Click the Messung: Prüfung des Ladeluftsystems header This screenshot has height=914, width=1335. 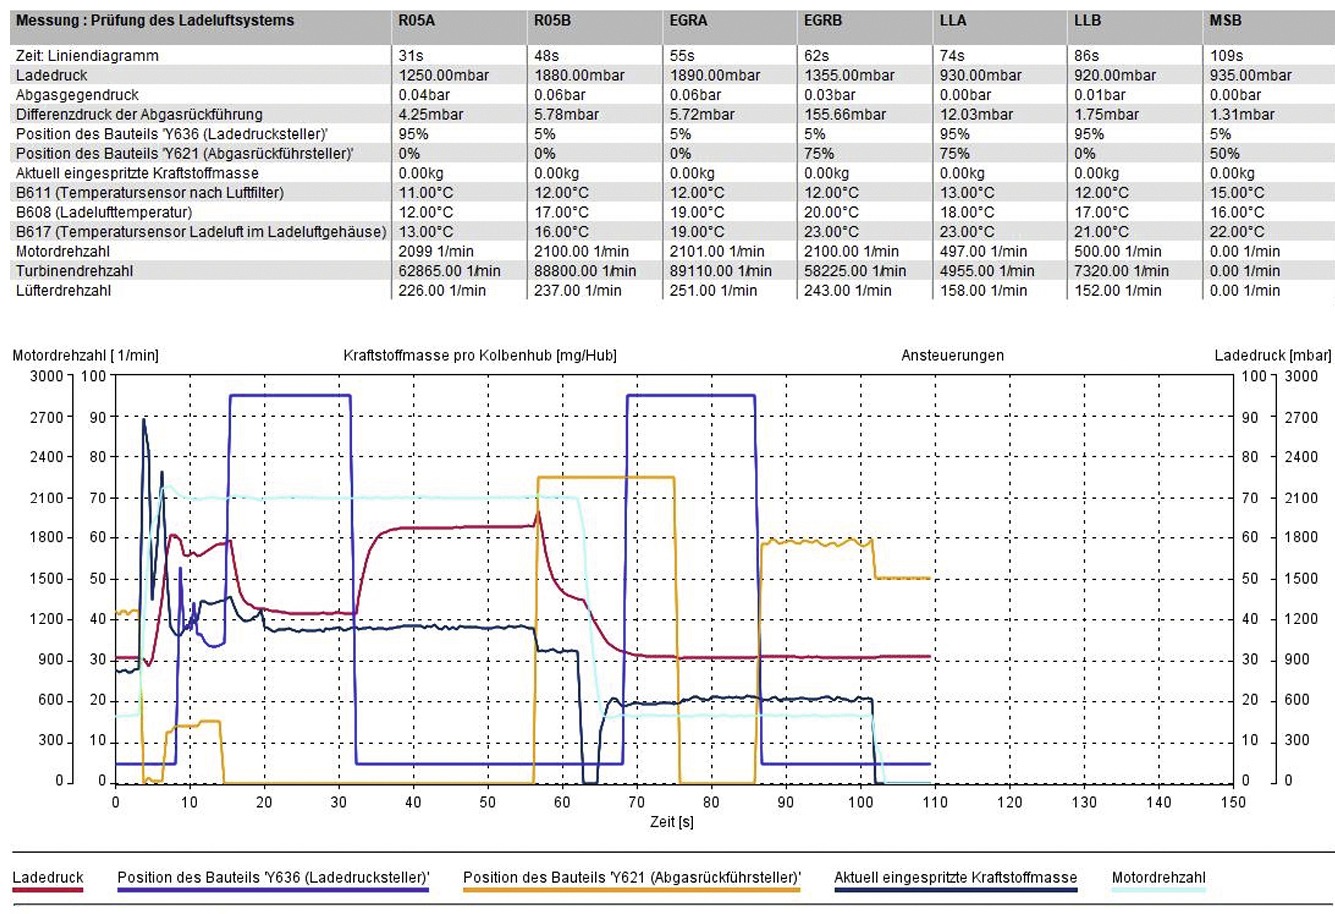(155, 20)
